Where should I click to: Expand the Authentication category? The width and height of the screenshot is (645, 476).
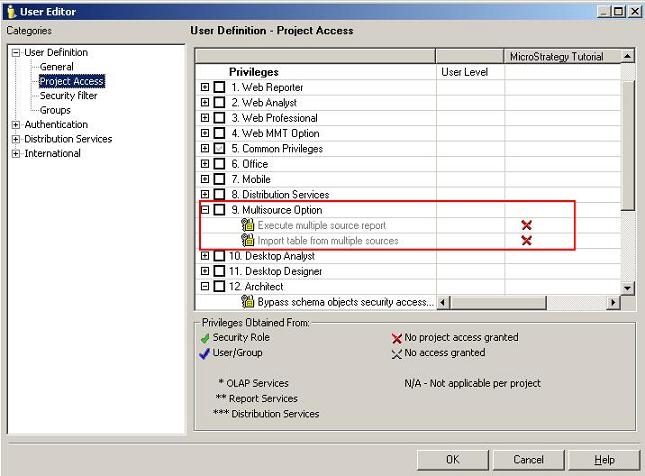(x=16, y=125)
